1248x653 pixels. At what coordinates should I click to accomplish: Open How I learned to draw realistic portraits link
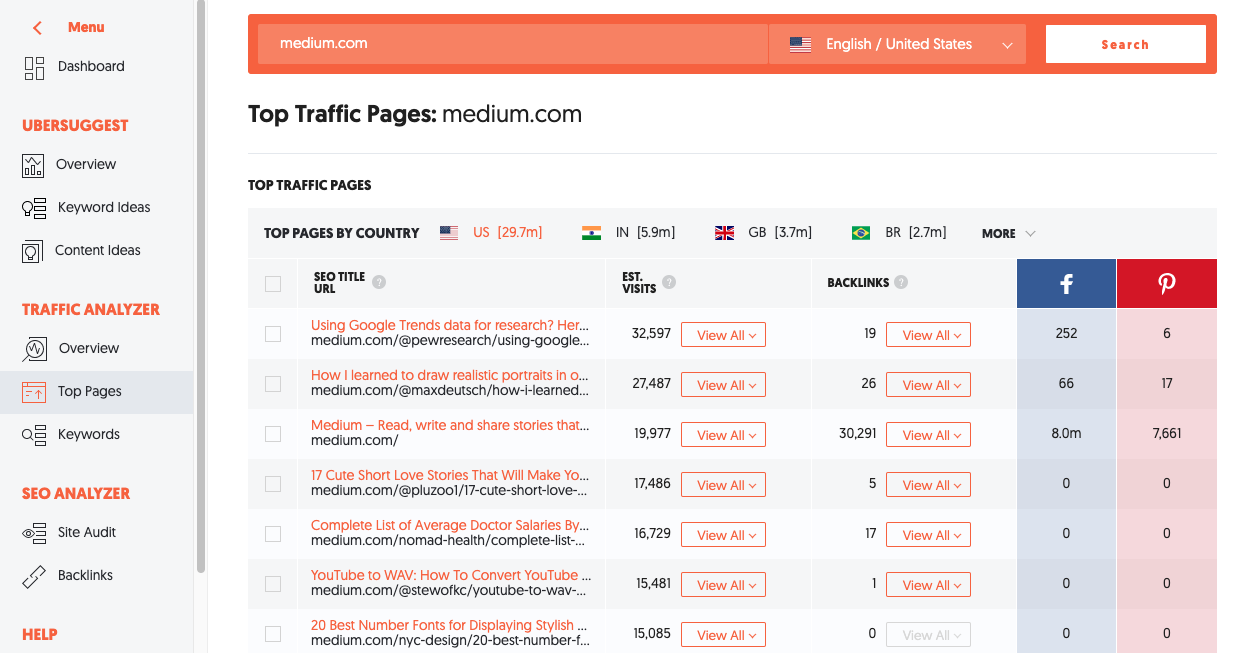tap(450, 375)
